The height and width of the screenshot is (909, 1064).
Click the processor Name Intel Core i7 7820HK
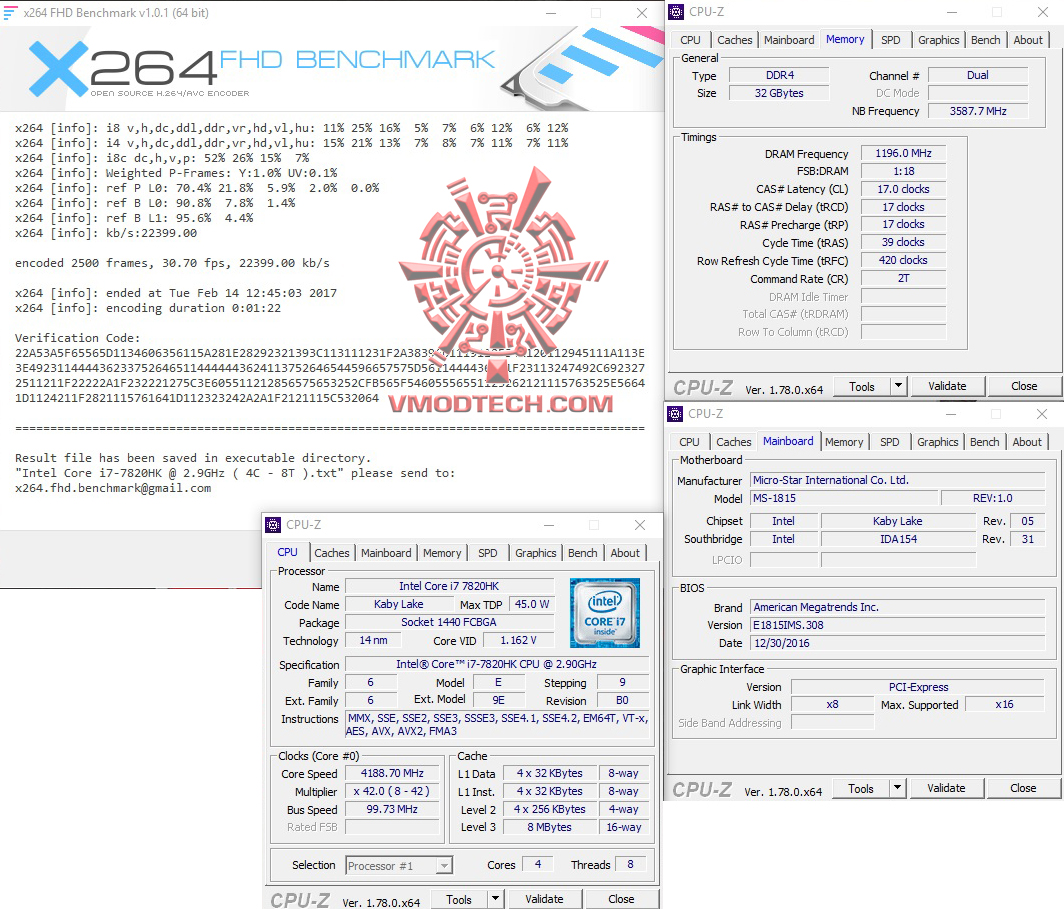tap(449, 586)
